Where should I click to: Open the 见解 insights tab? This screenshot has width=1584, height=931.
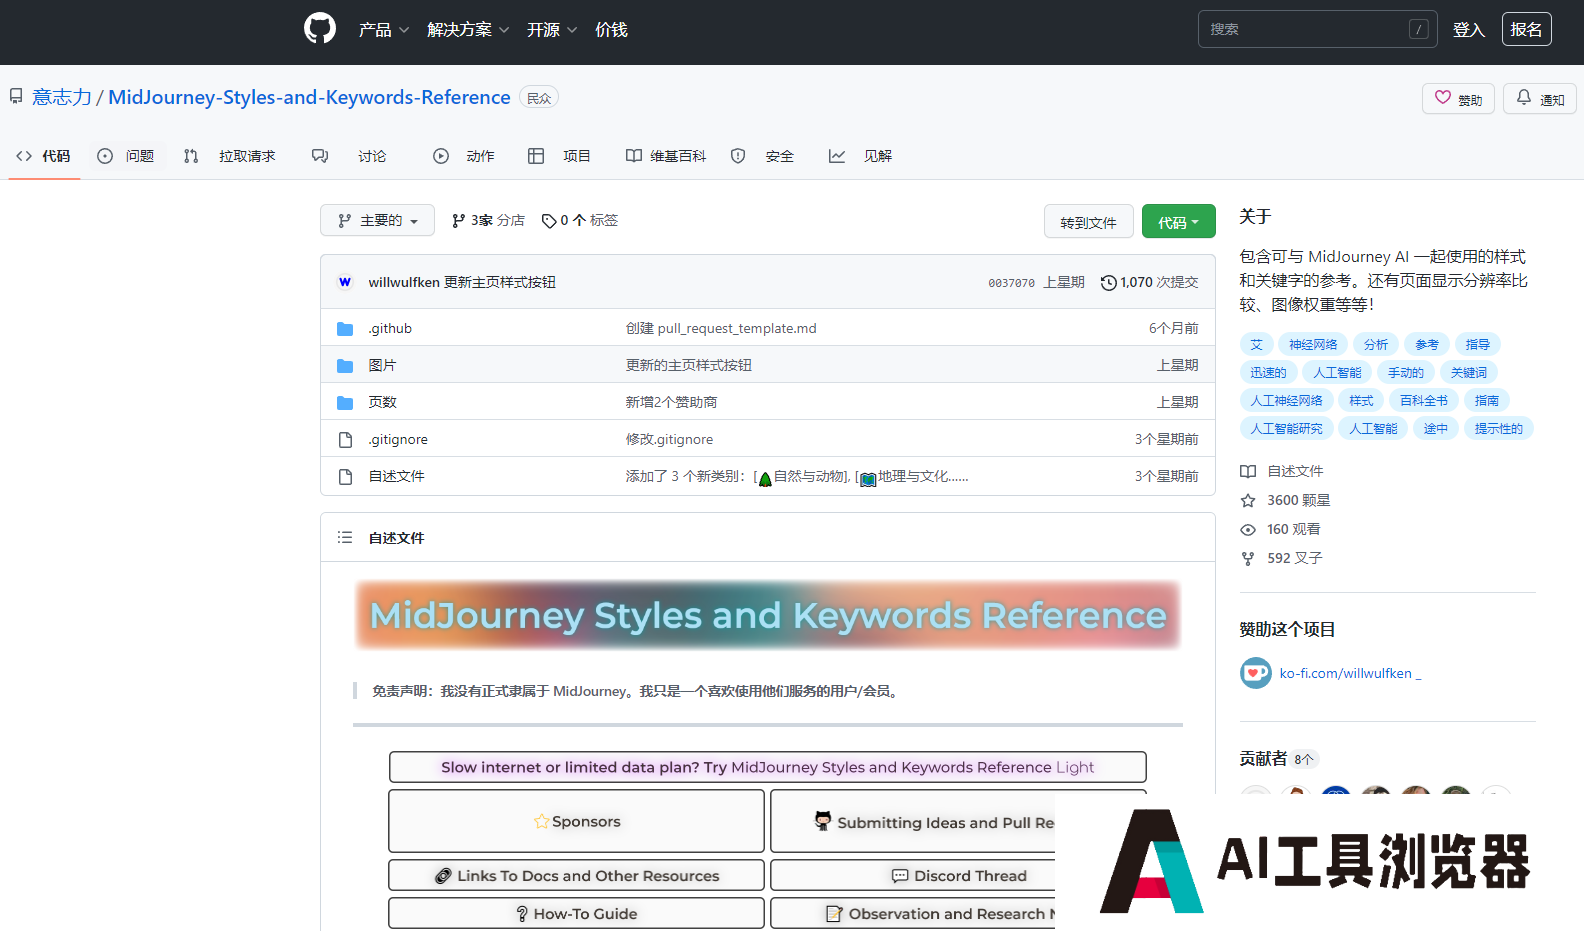coord(861,156)
